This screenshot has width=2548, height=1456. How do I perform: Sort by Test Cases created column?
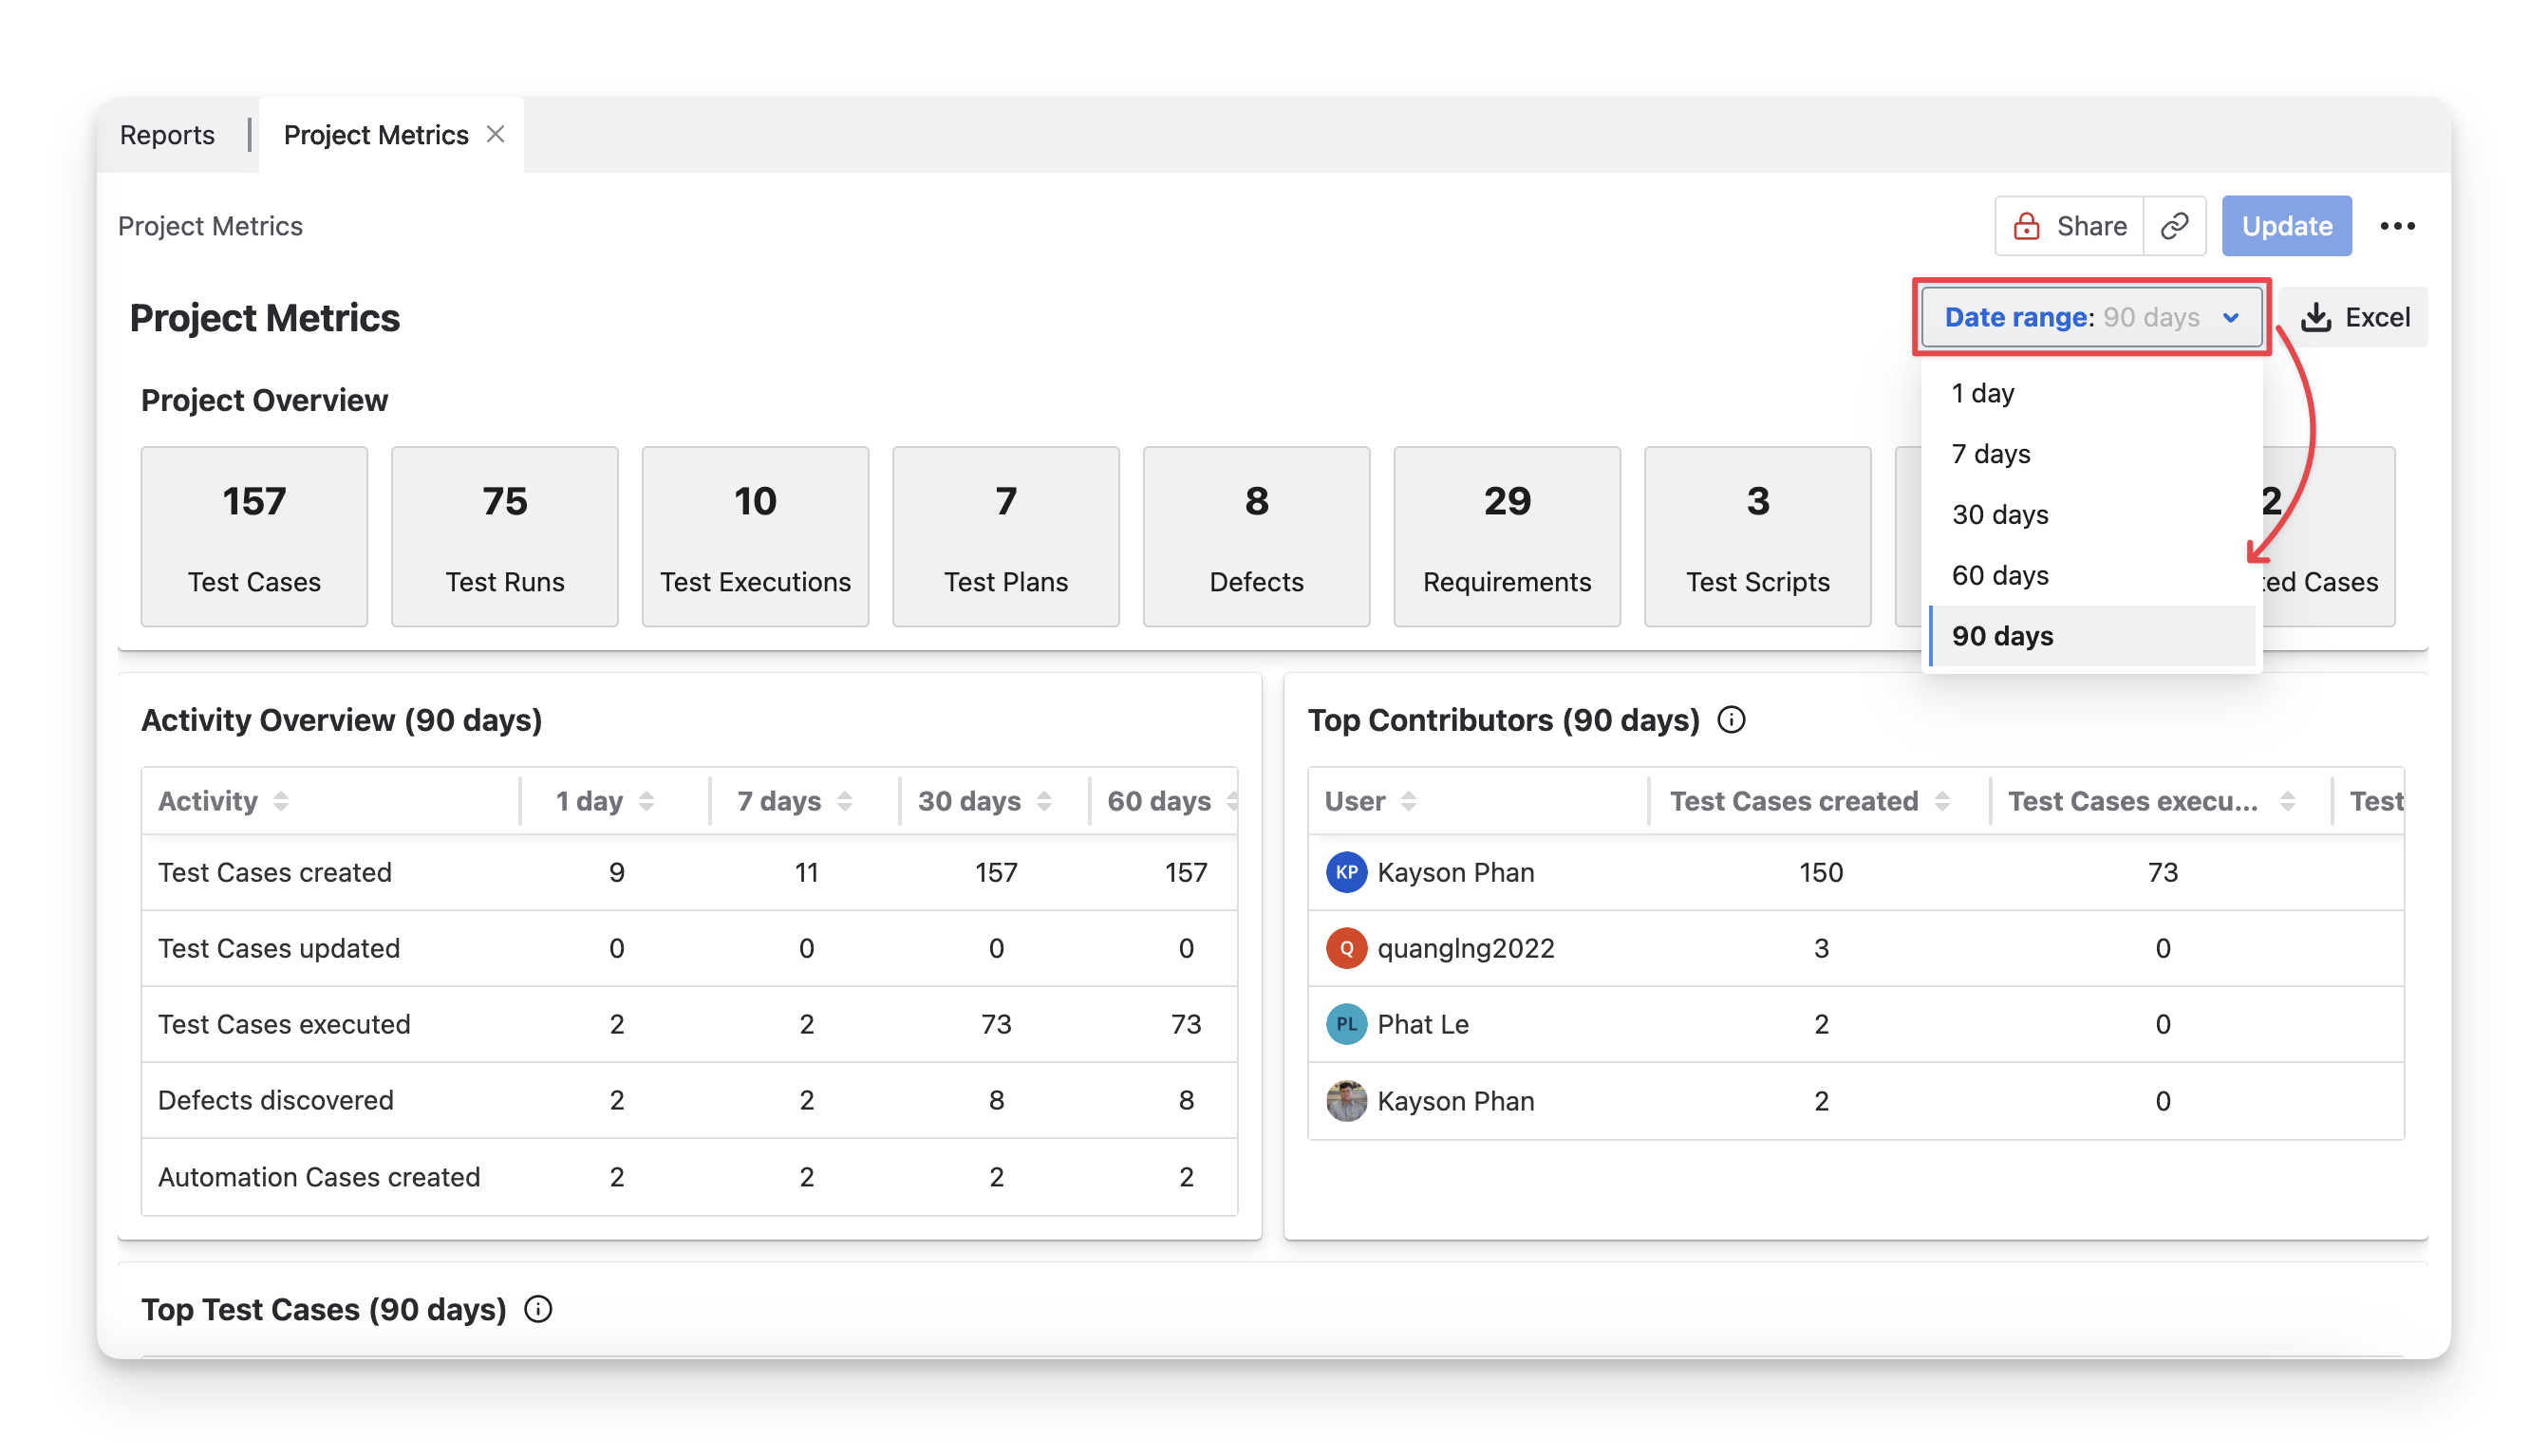1942,801
